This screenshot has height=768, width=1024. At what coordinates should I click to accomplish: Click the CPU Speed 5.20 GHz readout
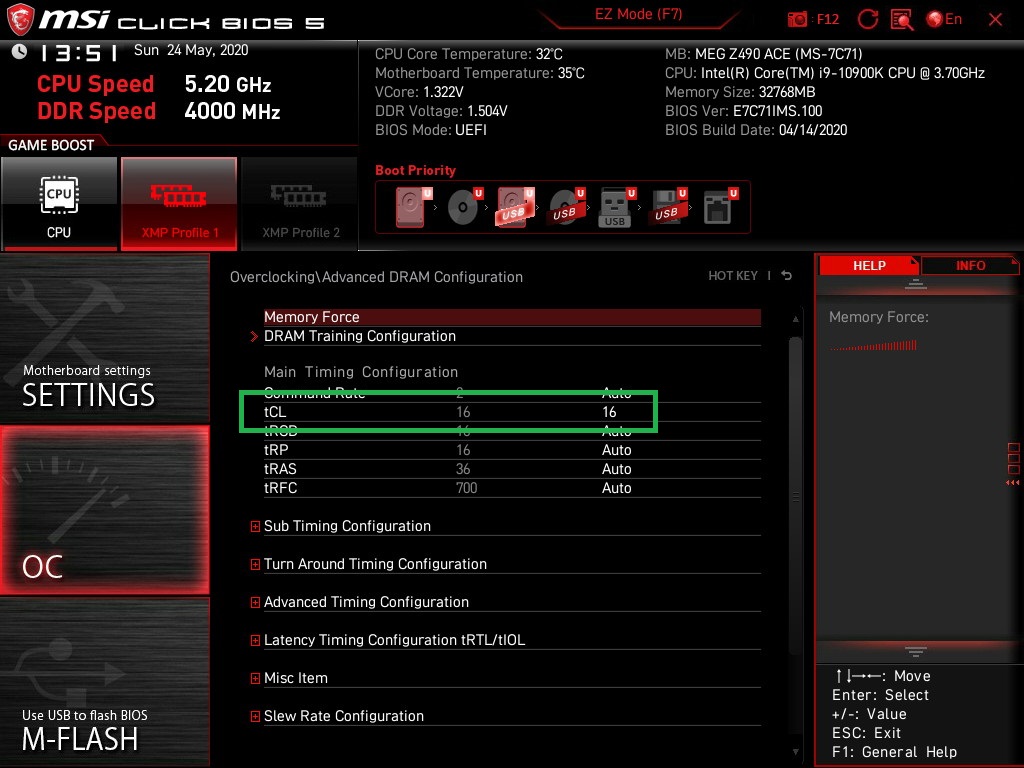click(x=154, y=84)
